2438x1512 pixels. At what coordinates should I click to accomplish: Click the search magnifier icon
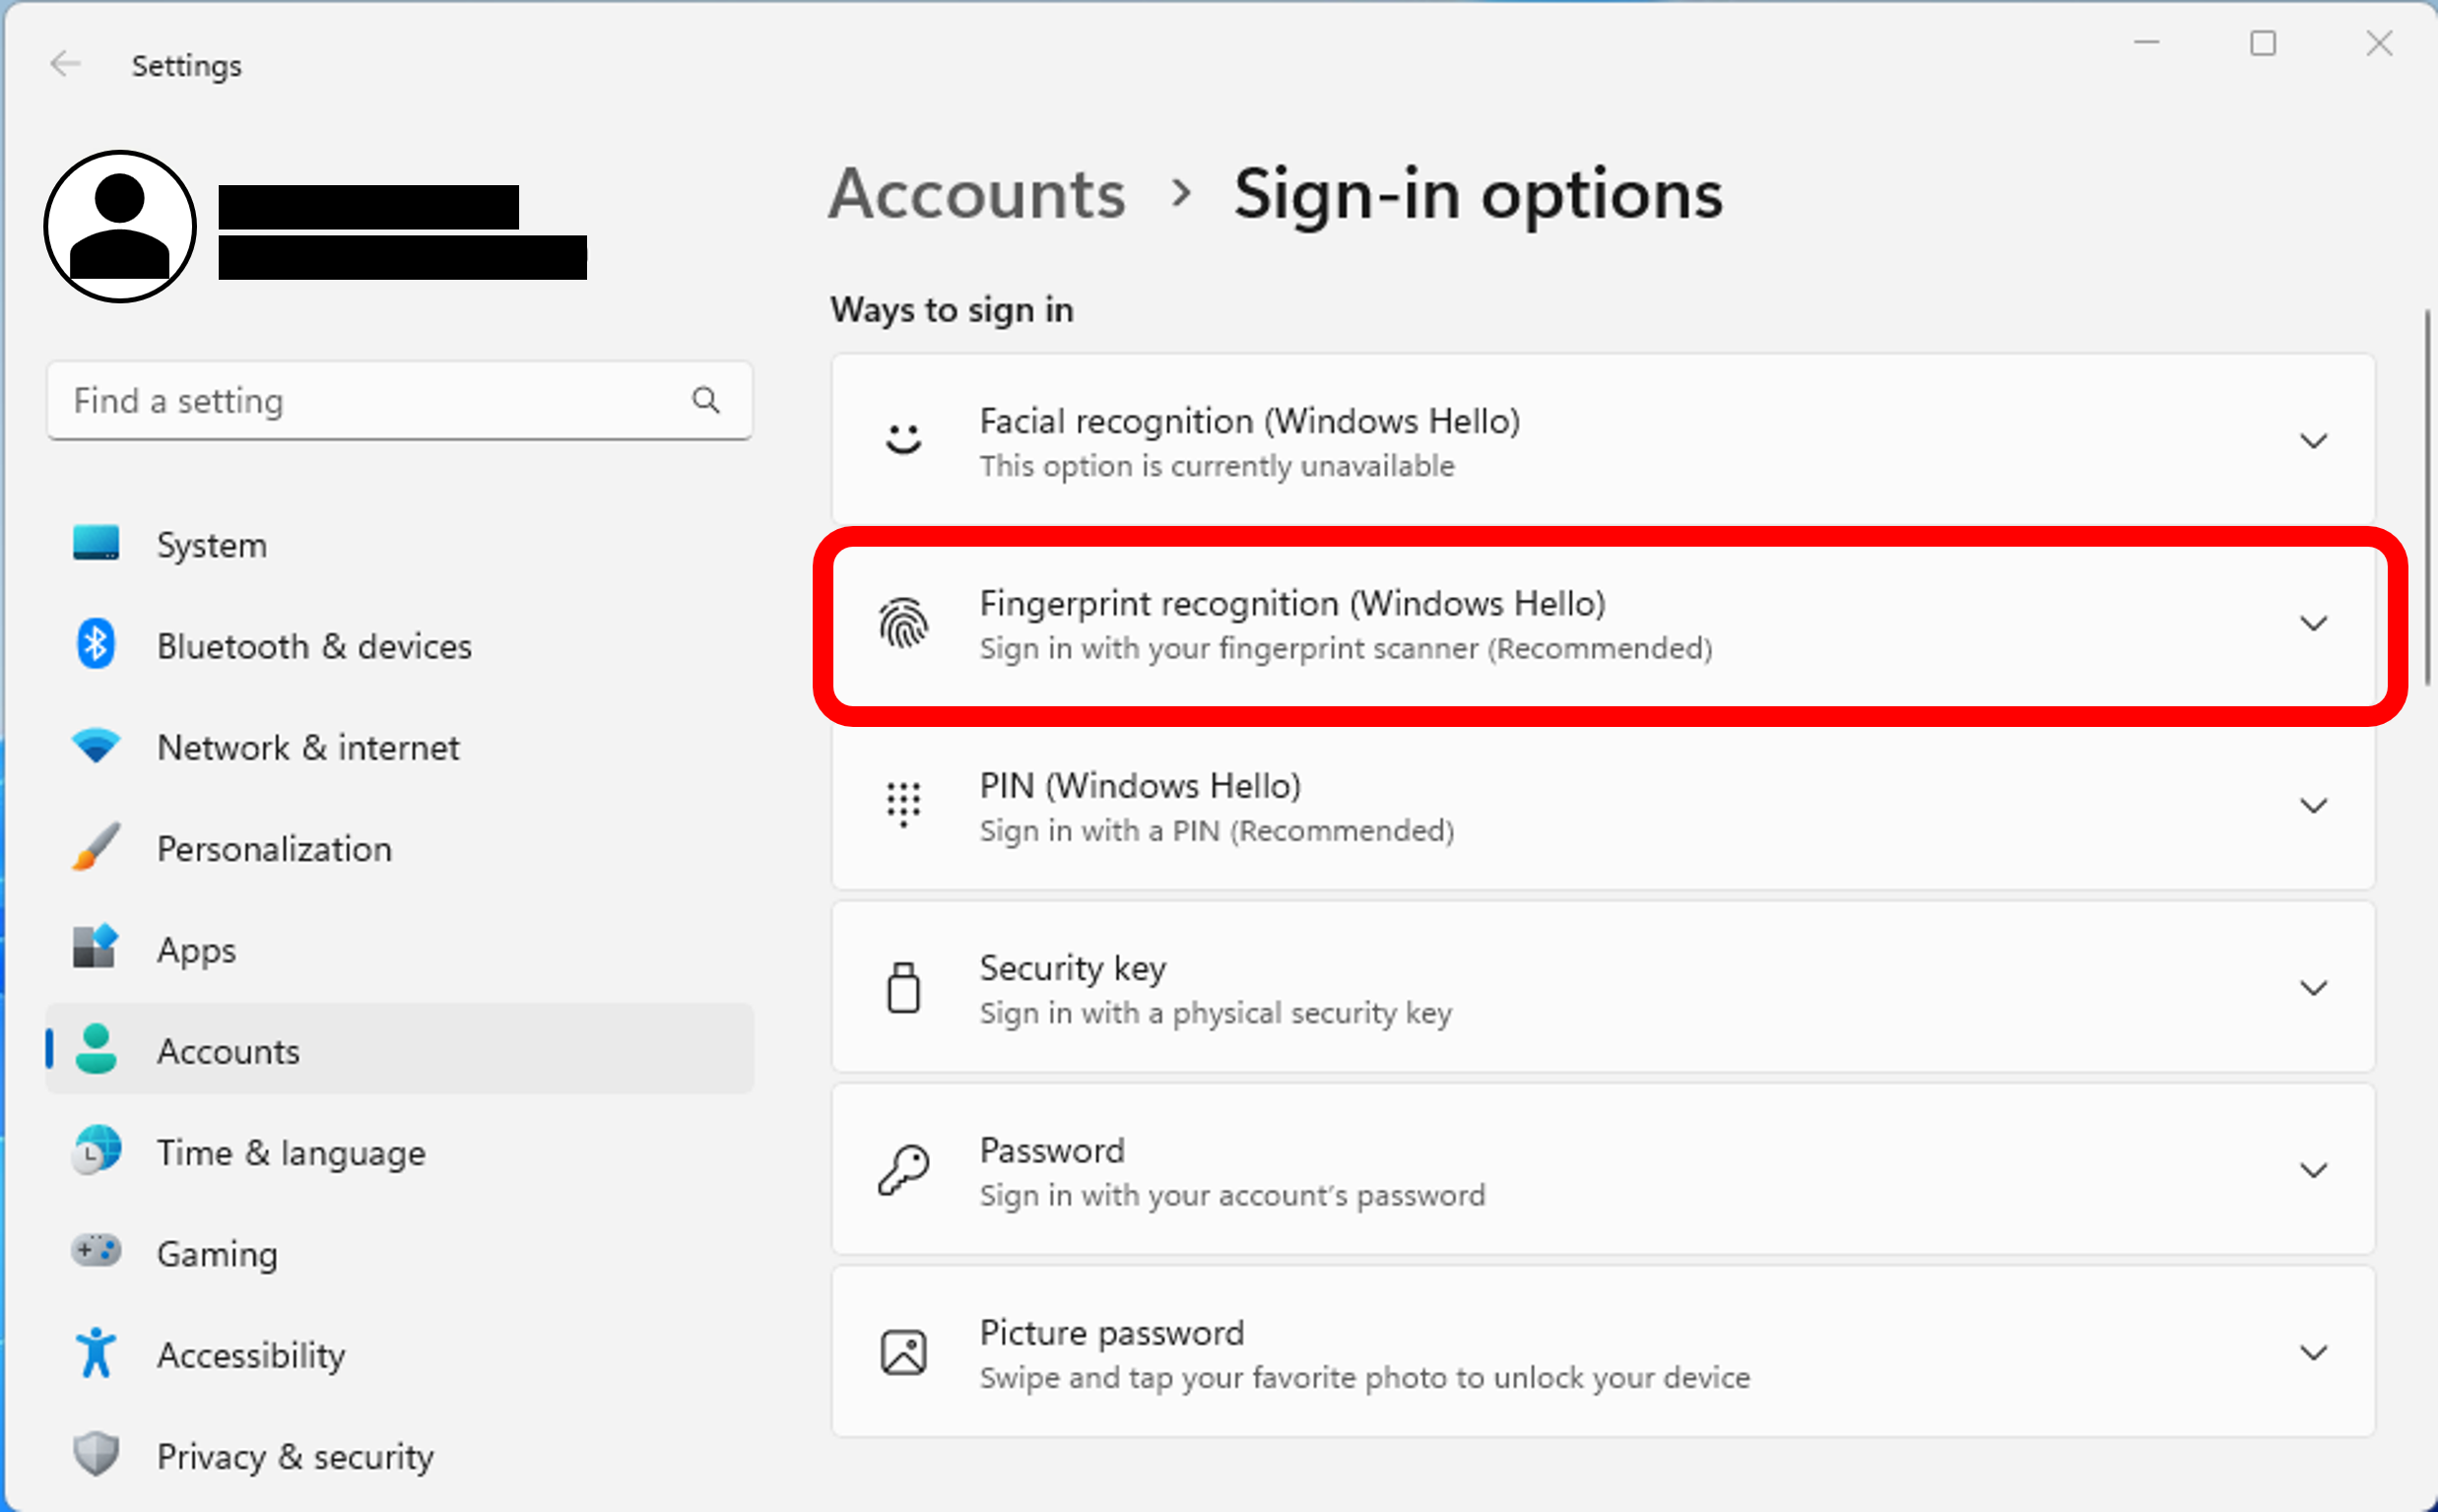pos(706,401)
